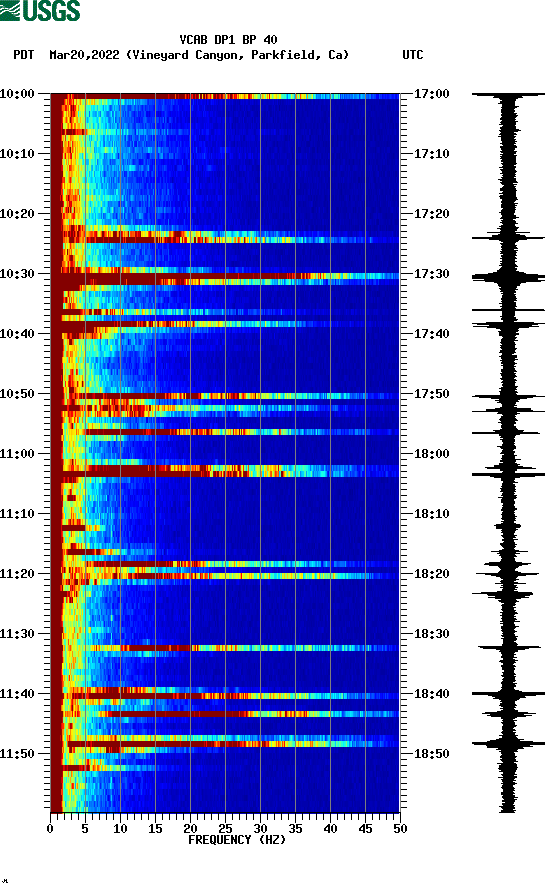Screen dimensions: 552x892
Task: Click the '35' frequency axis label
Action: click(295, 829)
